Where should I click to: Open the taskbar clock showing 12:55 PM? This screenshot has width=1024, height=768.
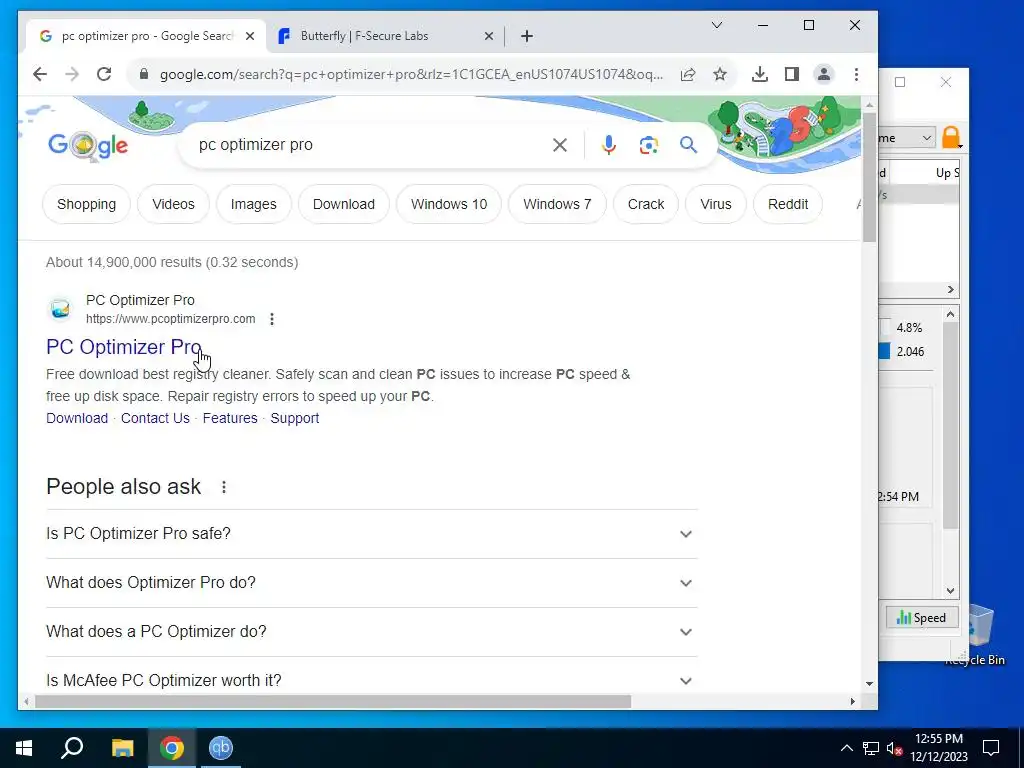pyautogui.click(x=938, y=748)
